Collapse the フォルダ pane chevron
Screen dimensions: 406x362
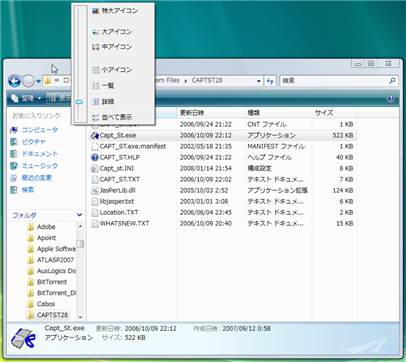(x=79, y=215)
